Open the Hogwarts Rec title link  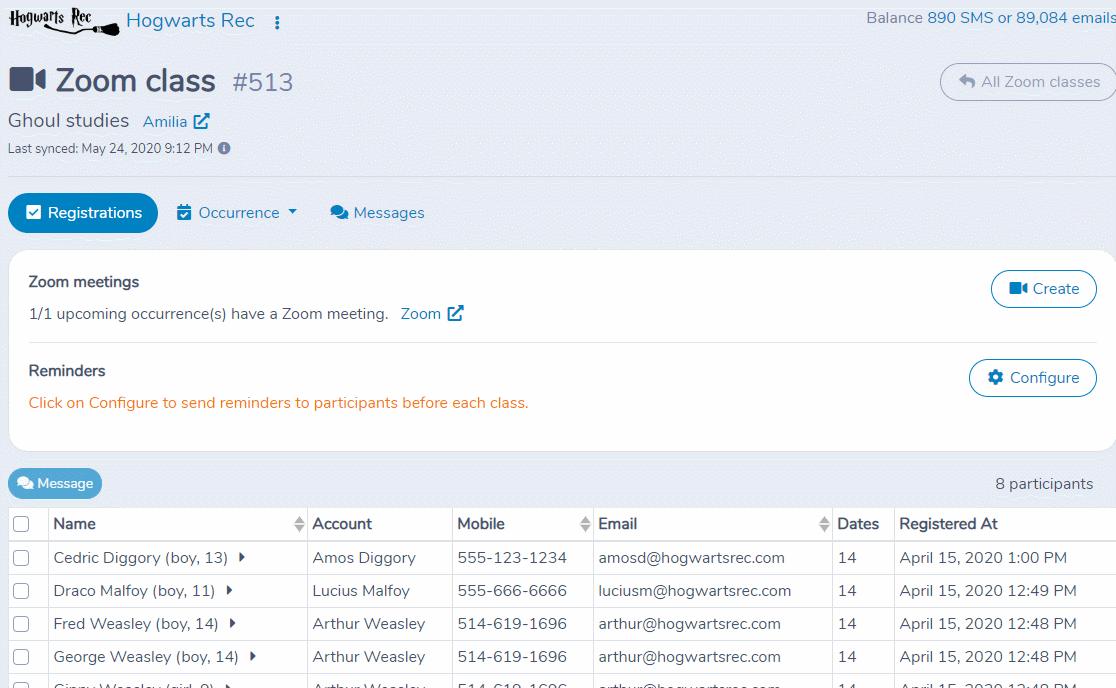point(190,21)
